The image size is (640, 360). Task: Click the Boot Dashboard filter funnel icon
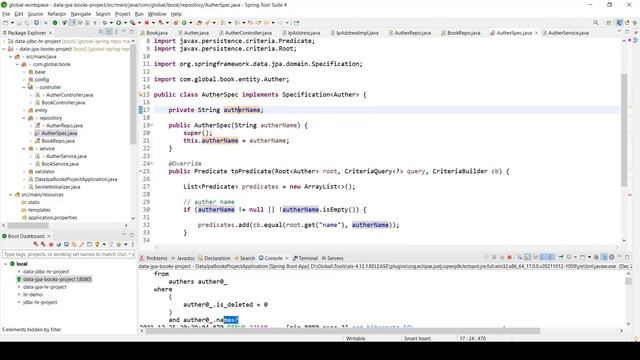(111, 244)
